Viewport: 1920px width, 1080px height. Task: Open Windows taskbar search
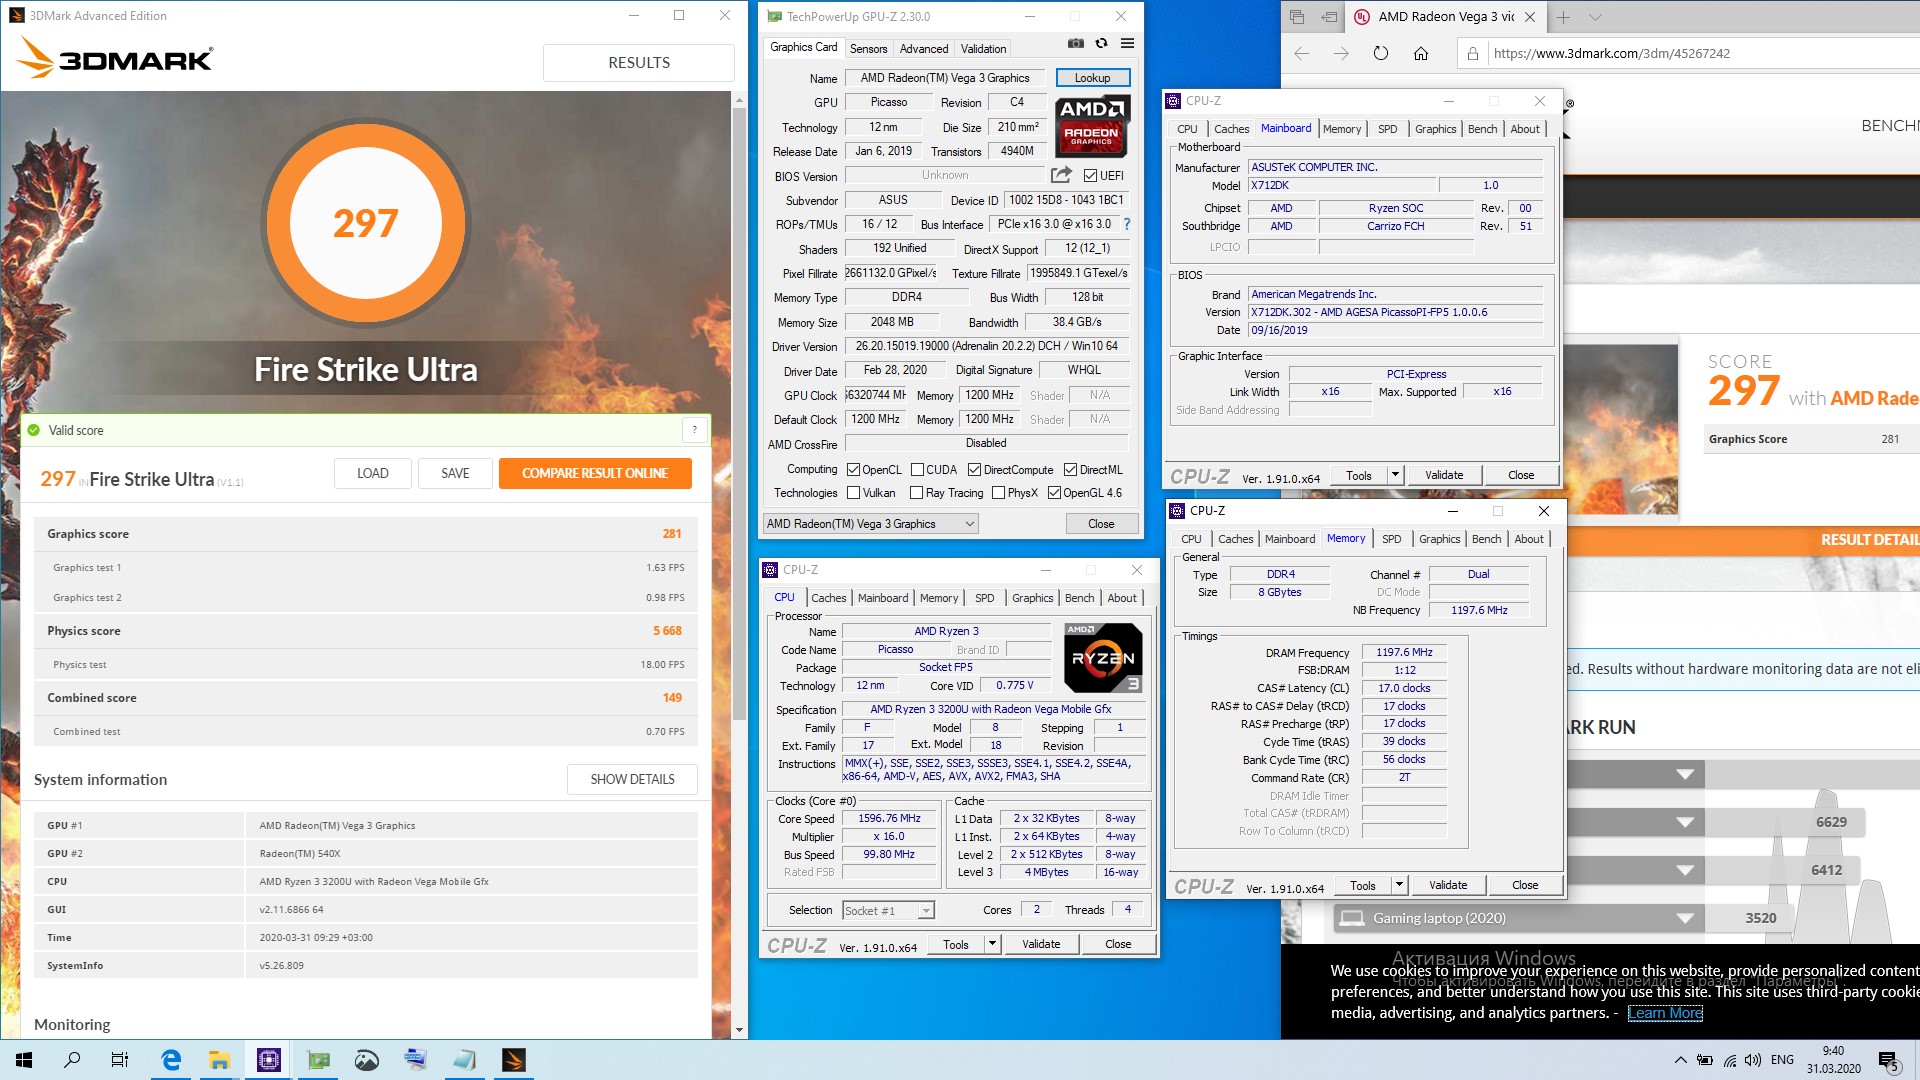click(x=72, y=1060)
